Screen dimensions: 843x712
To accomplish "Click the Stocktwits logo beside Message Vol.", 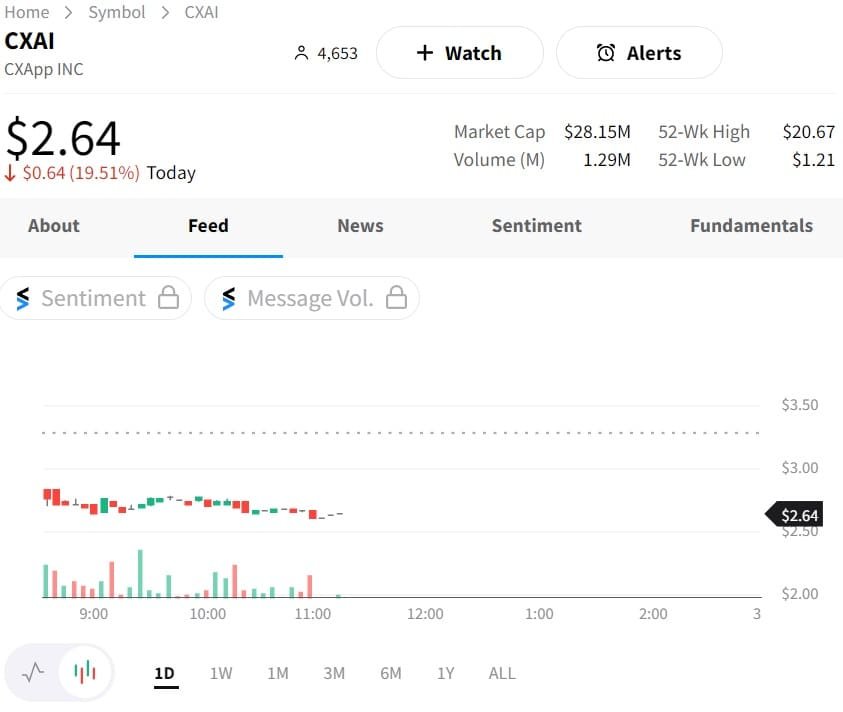I will (x=229, y=298).
